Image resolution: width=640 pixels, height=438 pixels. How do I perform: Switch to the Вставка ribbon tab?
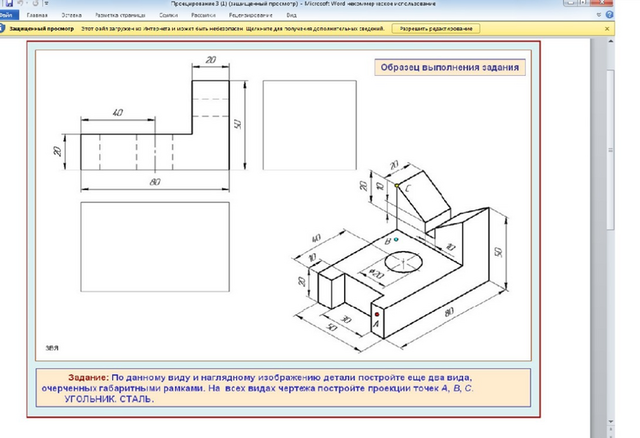click(x=71, y=15)
